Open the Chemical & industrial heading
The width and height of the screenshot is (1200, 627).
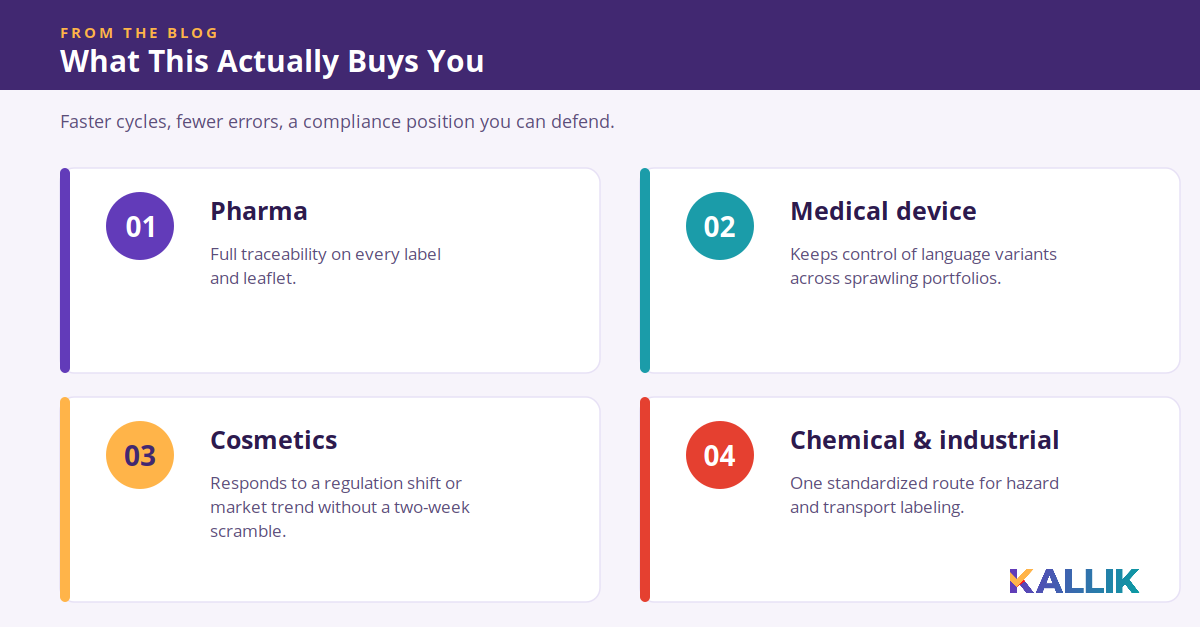tap(925, 440)
